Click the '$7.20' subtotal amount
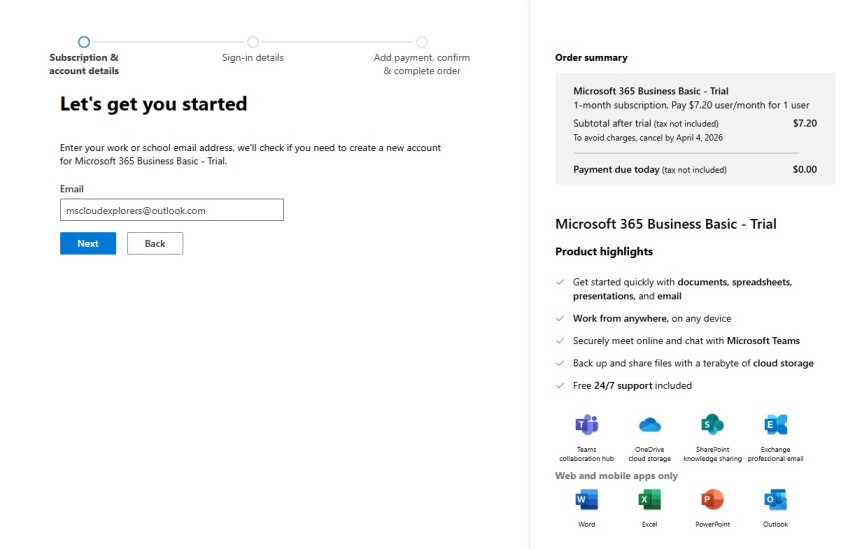855x549 pixels. point(805,123)
